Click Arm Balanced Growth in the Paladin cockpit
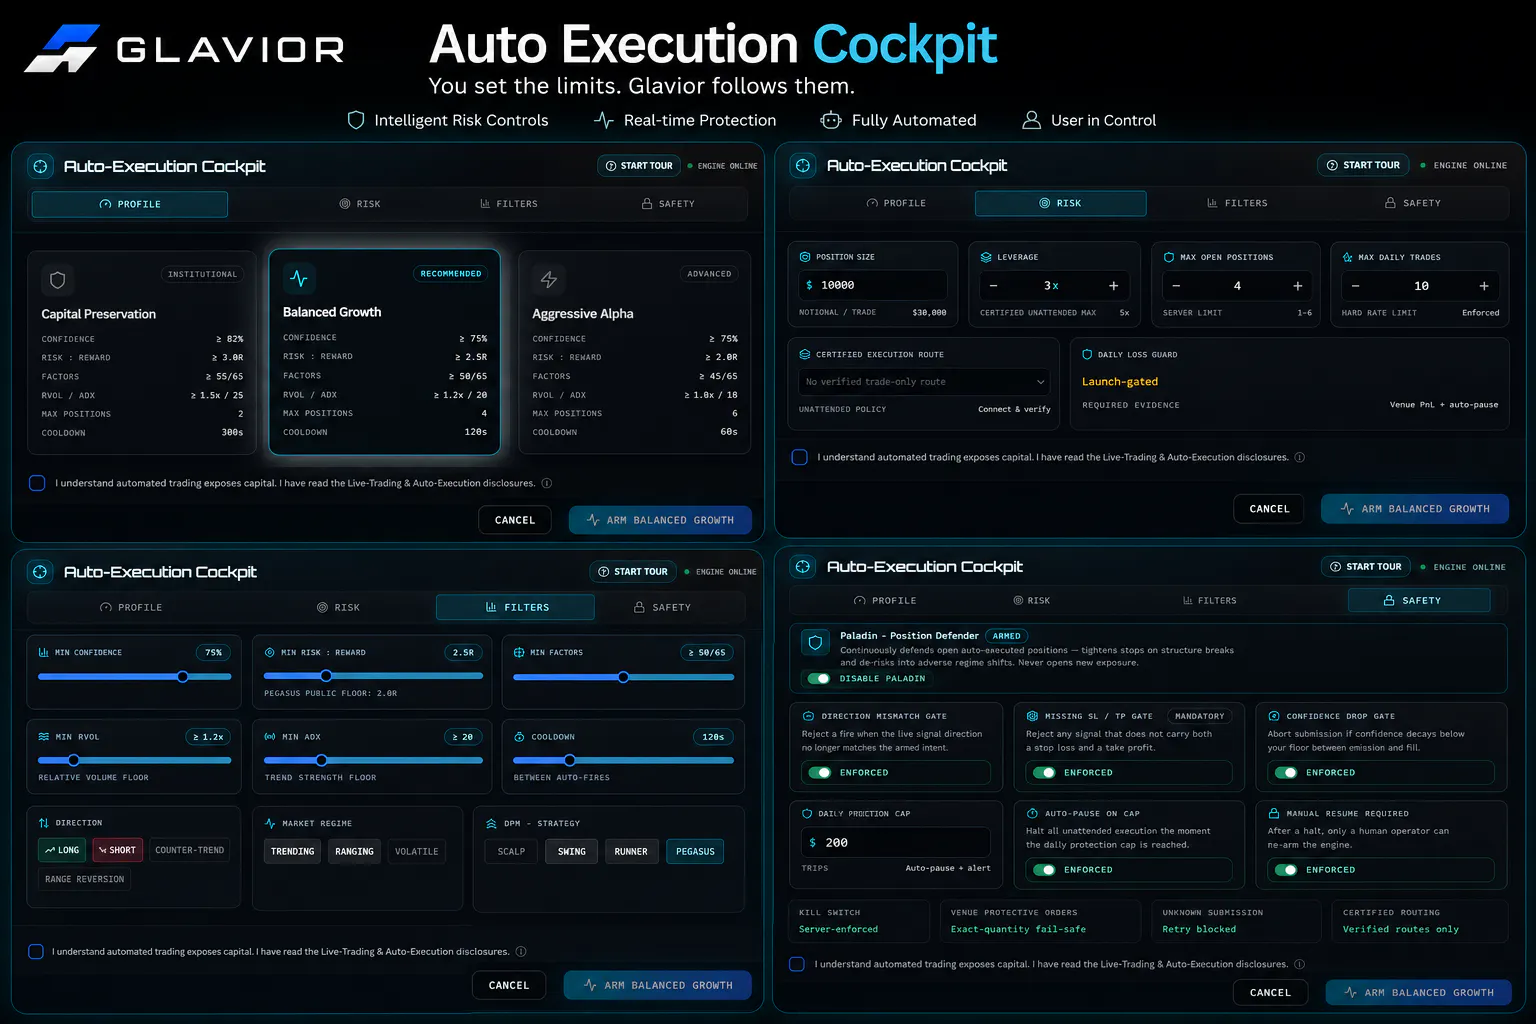Image resolution: width=1536 pixels, height=1024 pixels. click(1418, 993)
